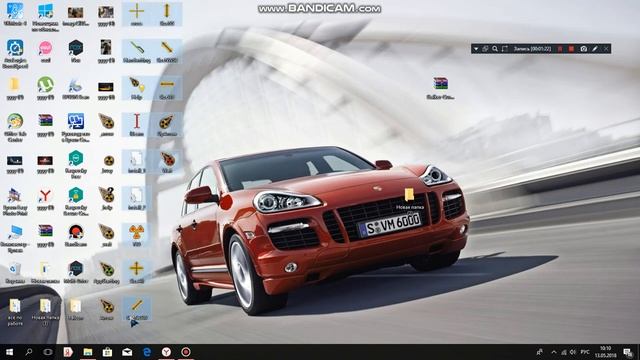Open Action Center notifications icon
Screen dimensions: 640x360
(x=628, y=352)
